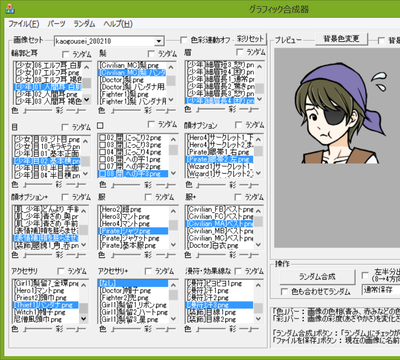This screenshot has width=400, height=360.
Task: Enable ランダム for 漫符・効果線など
Action: click(238, 271)
